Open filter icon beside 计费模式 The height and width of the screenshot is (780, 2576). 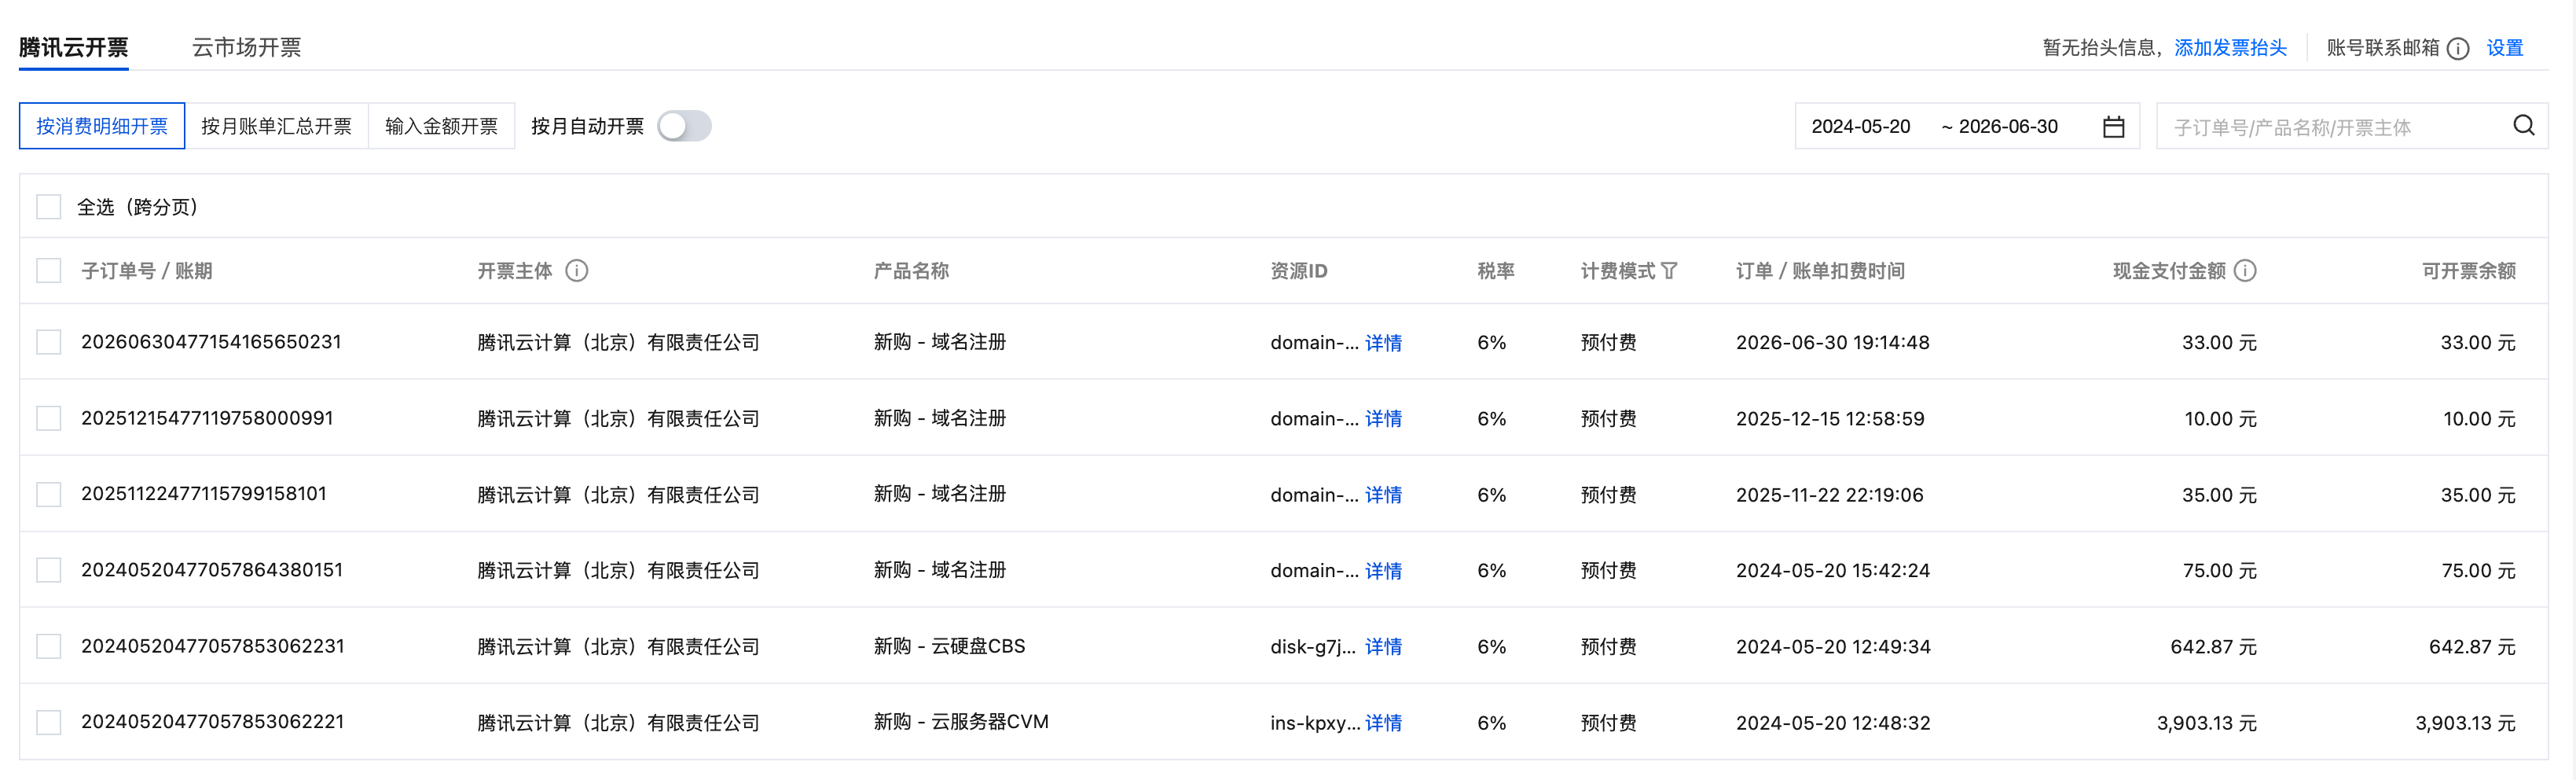click(x=1669, y=271)
